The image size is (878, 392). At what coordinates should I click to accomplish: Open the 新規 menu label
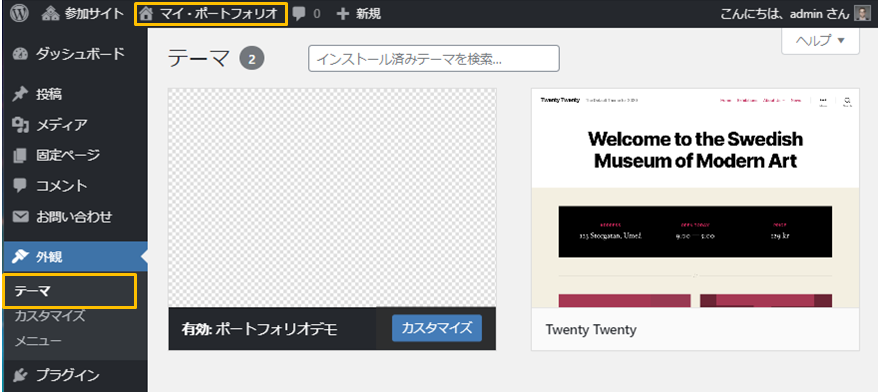368,14
